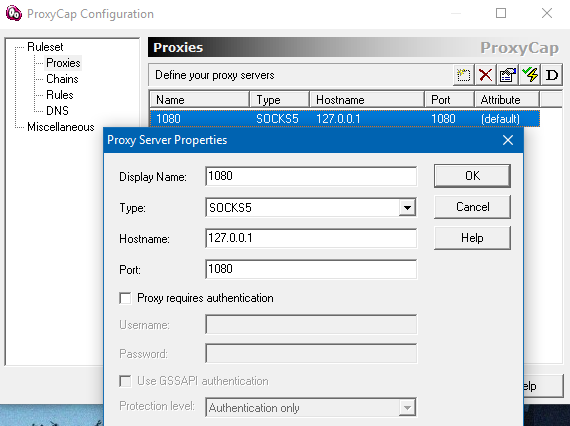
Task: Select DNS in the tree
Action: (57, 110)
